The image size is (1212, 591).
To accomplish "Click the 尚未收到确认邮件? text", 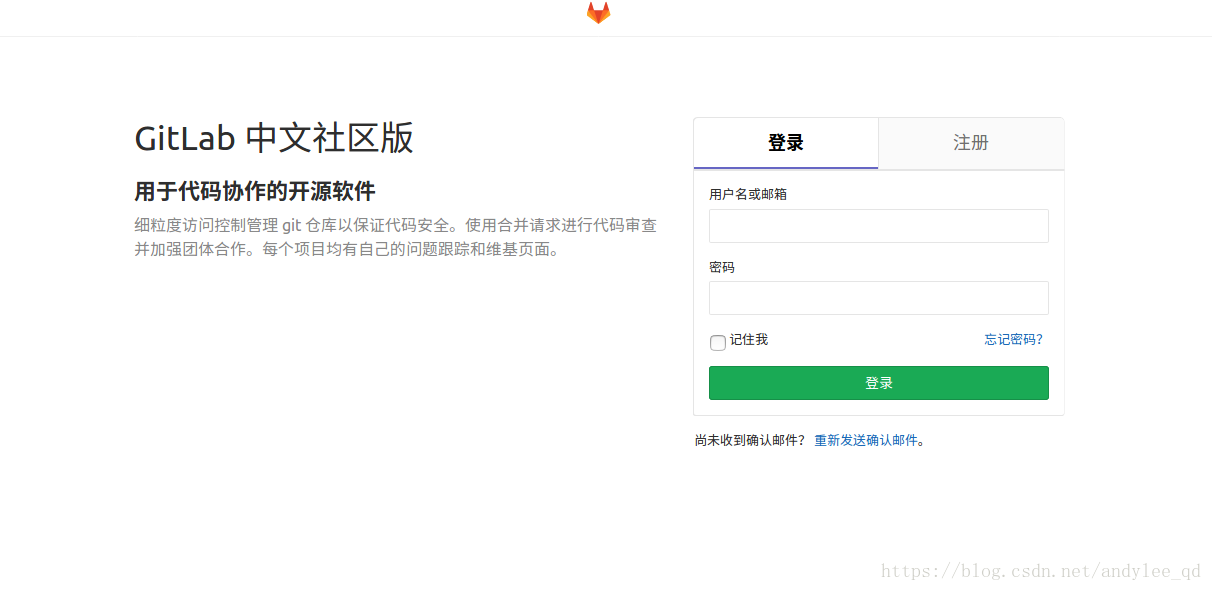I will click(750, 440).
